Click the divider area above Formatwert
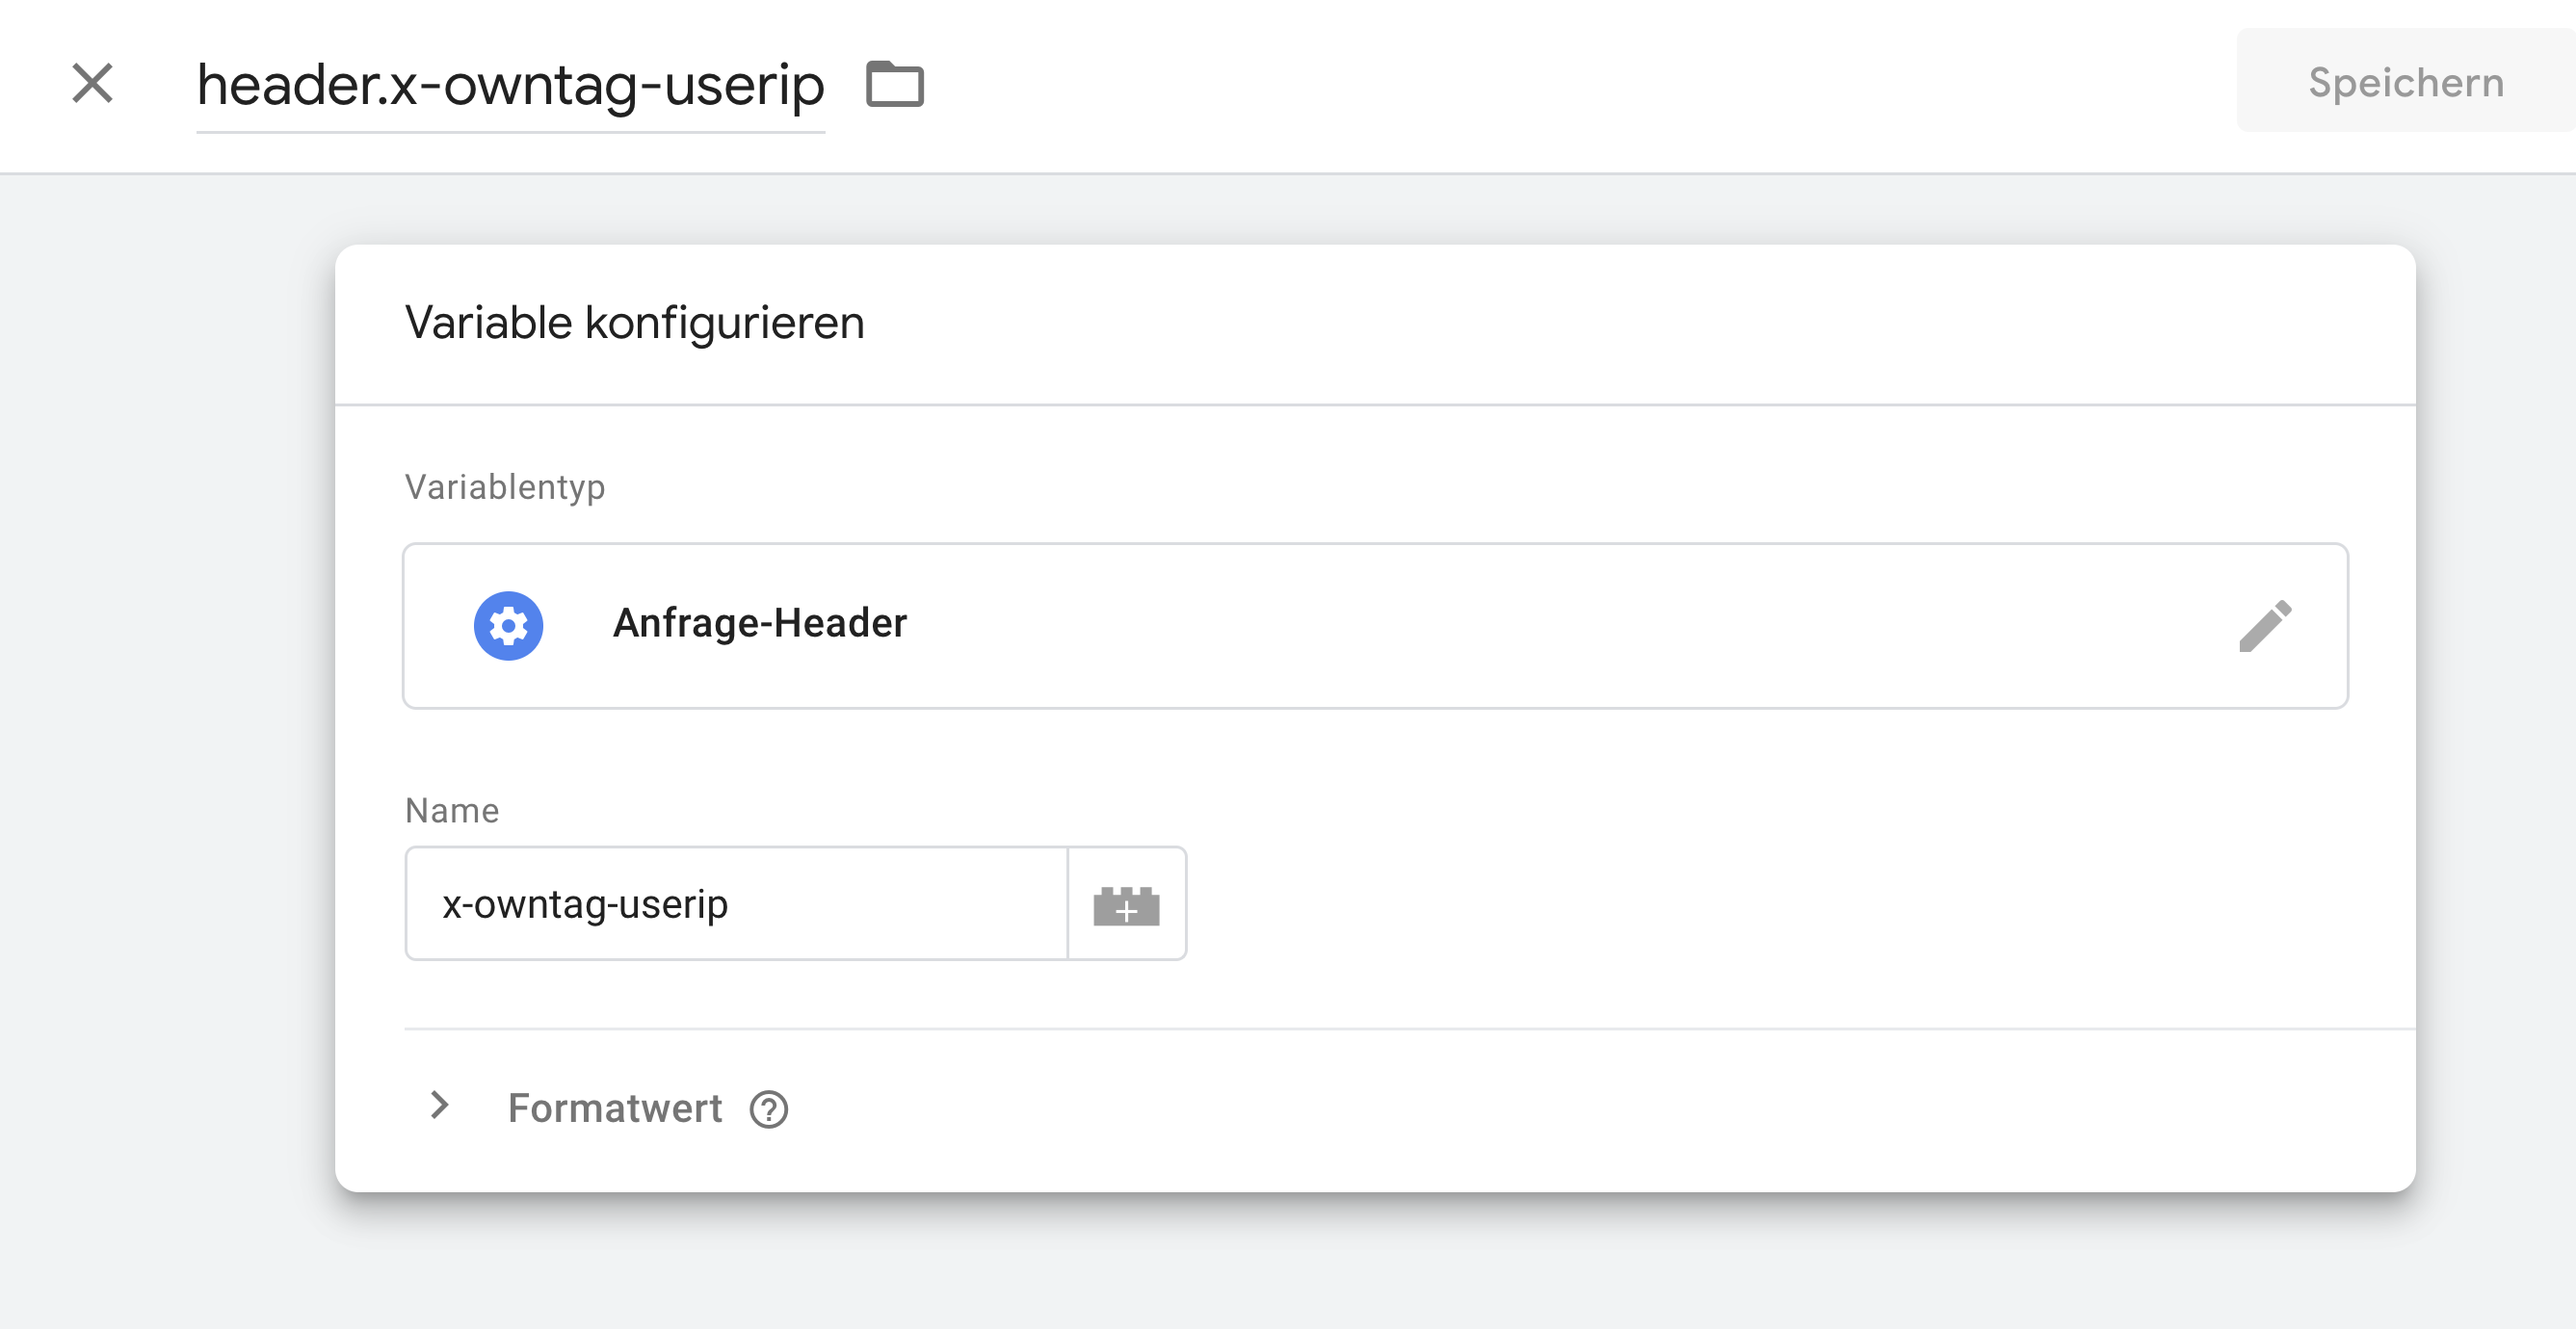The height and width of the screenshot is (1329, 2576). (1400, 1028)
